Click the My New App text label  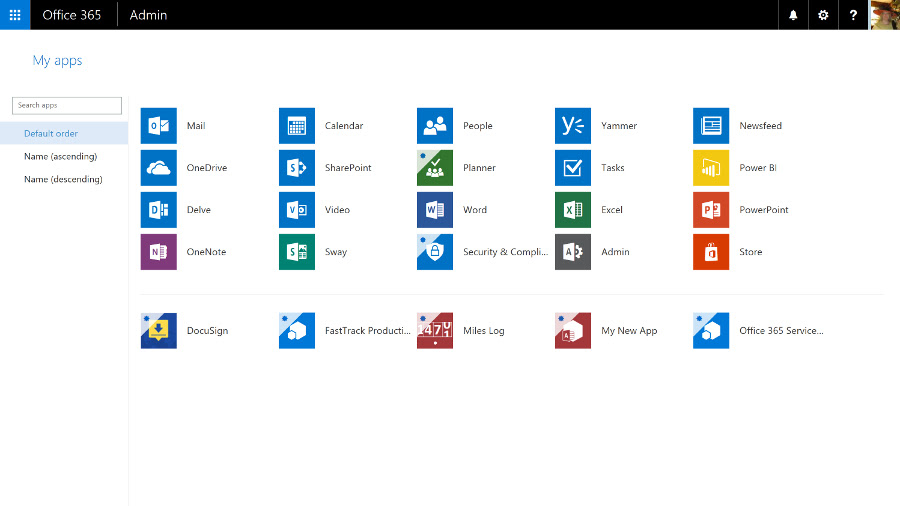click(629, 330)
